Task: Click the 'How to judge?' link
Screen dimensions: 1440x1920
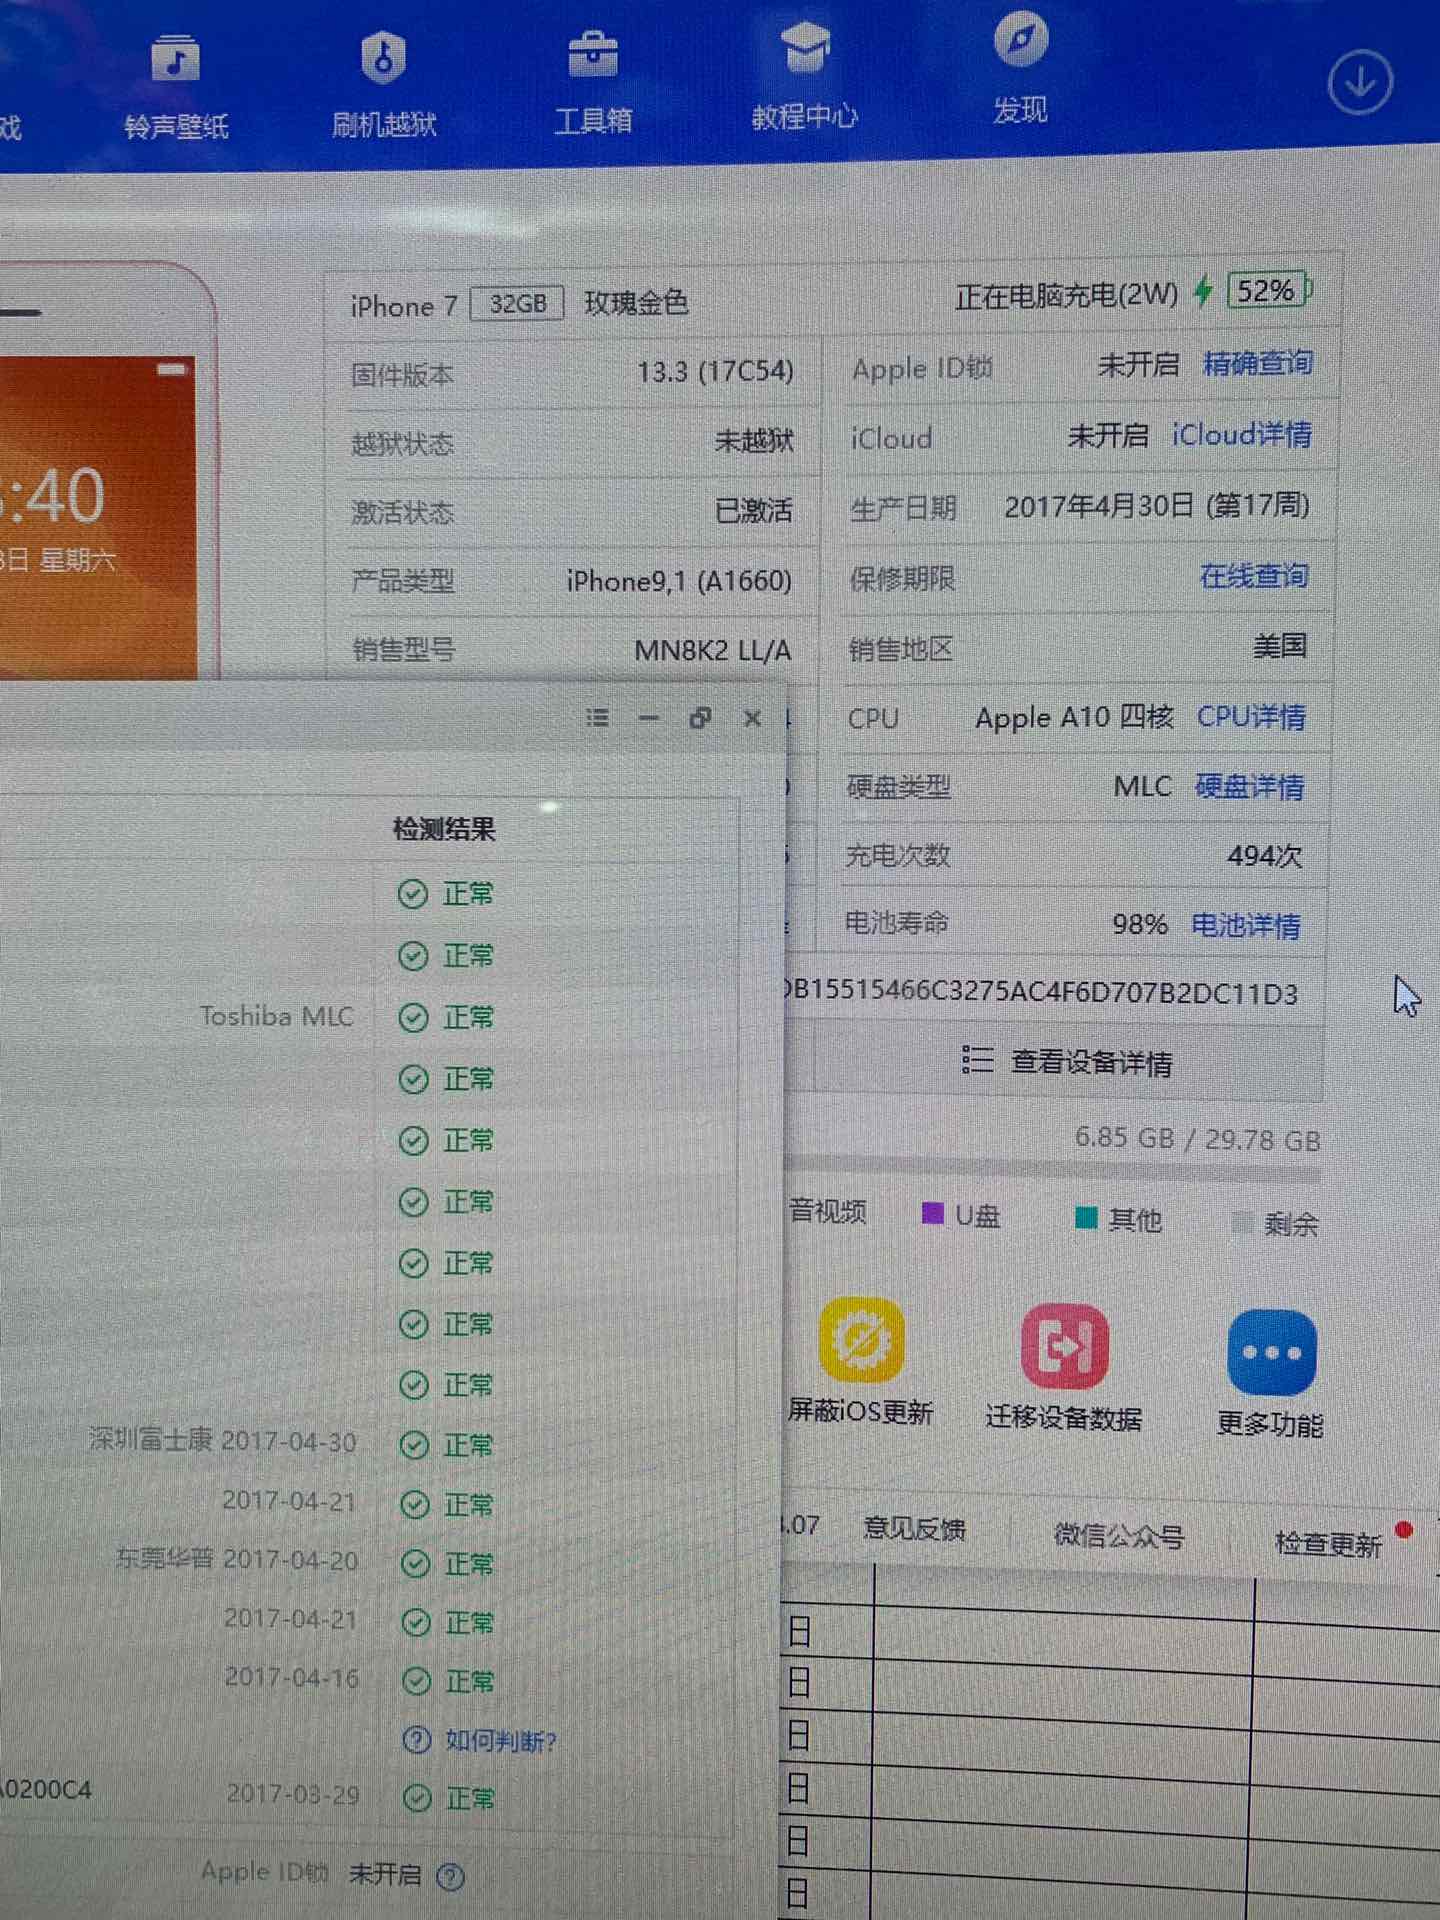Action: pyautogui.click(x=500, y=1741)
